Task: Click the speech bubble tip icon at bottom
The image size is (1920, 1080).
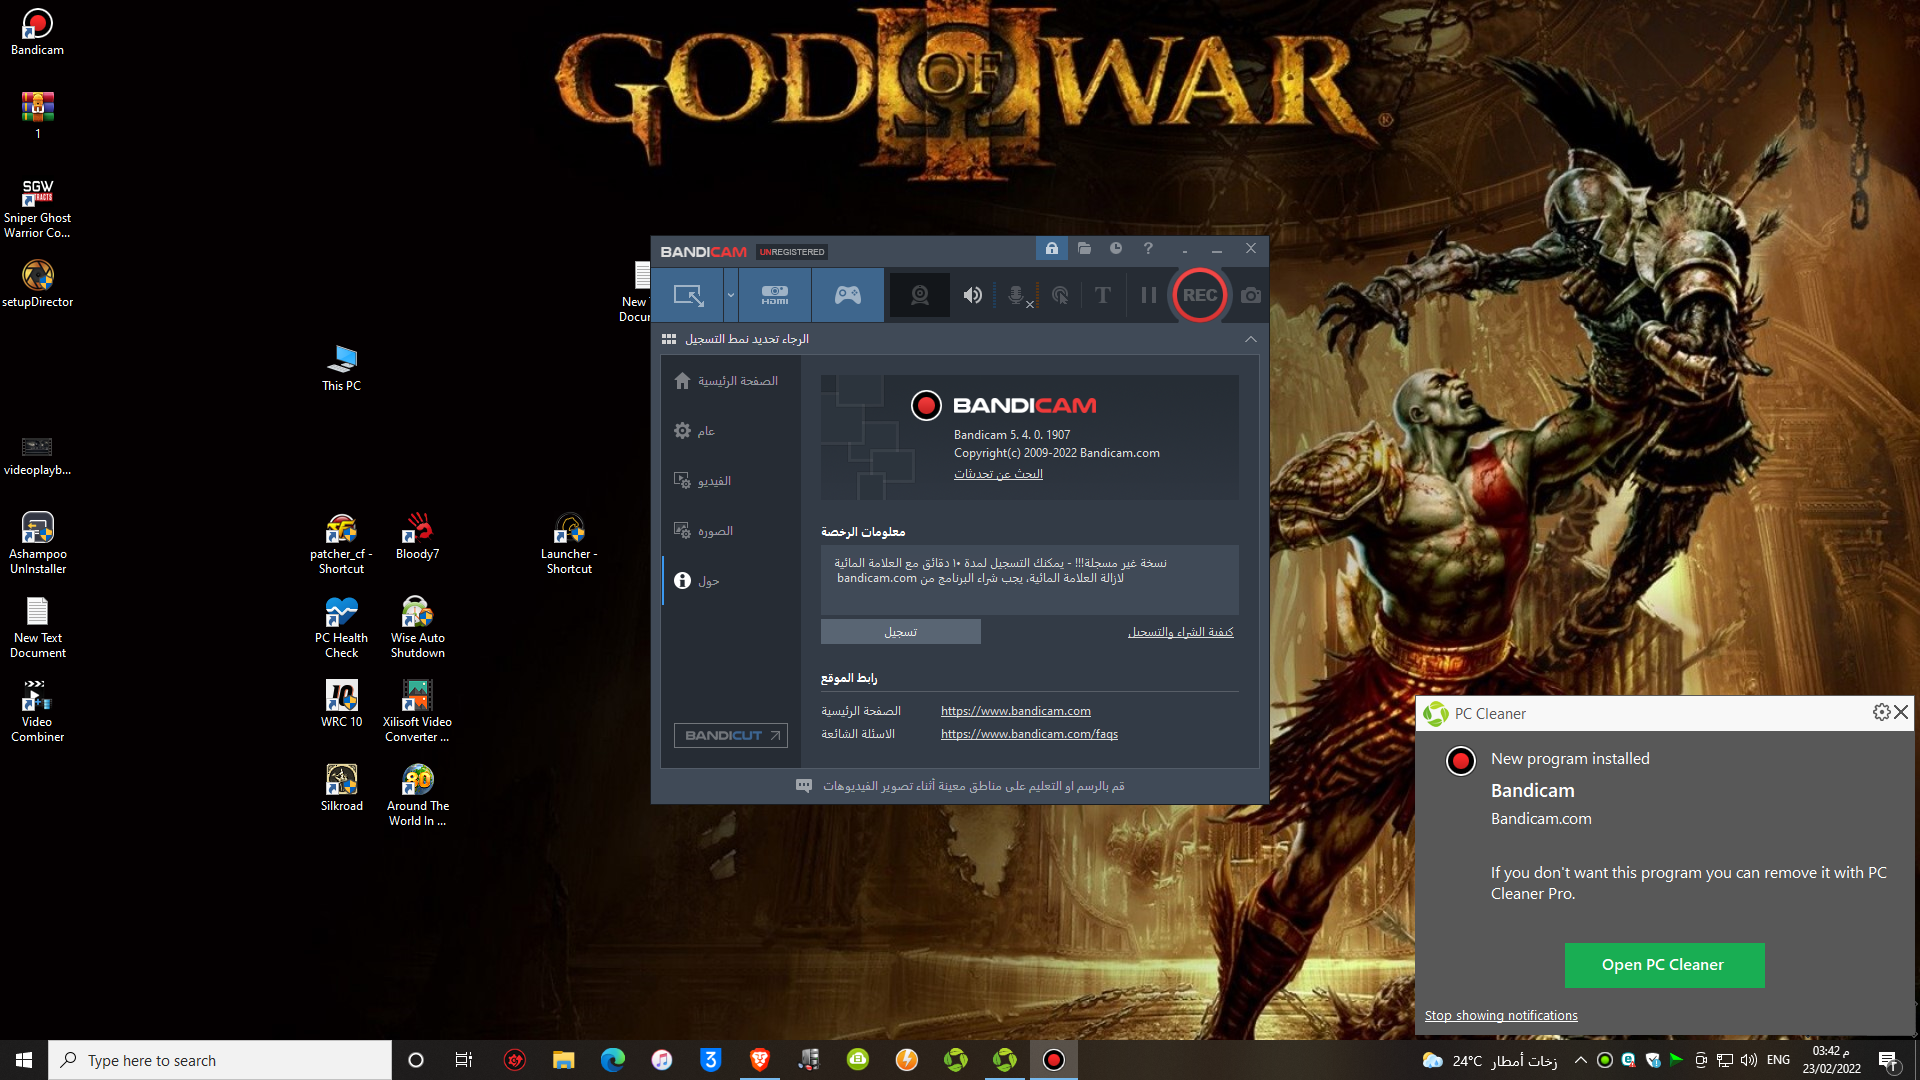Action: (804, 786)
